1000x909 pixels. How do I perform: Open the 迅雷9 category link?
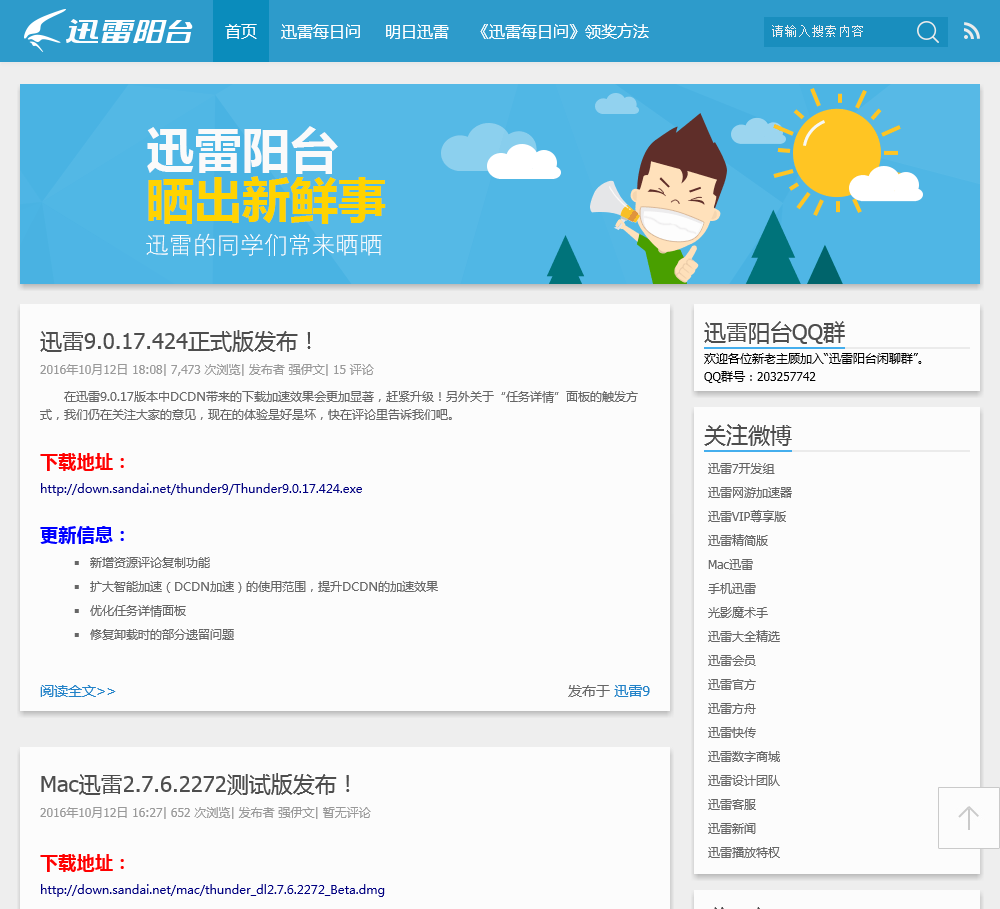(x=631, y=691)
